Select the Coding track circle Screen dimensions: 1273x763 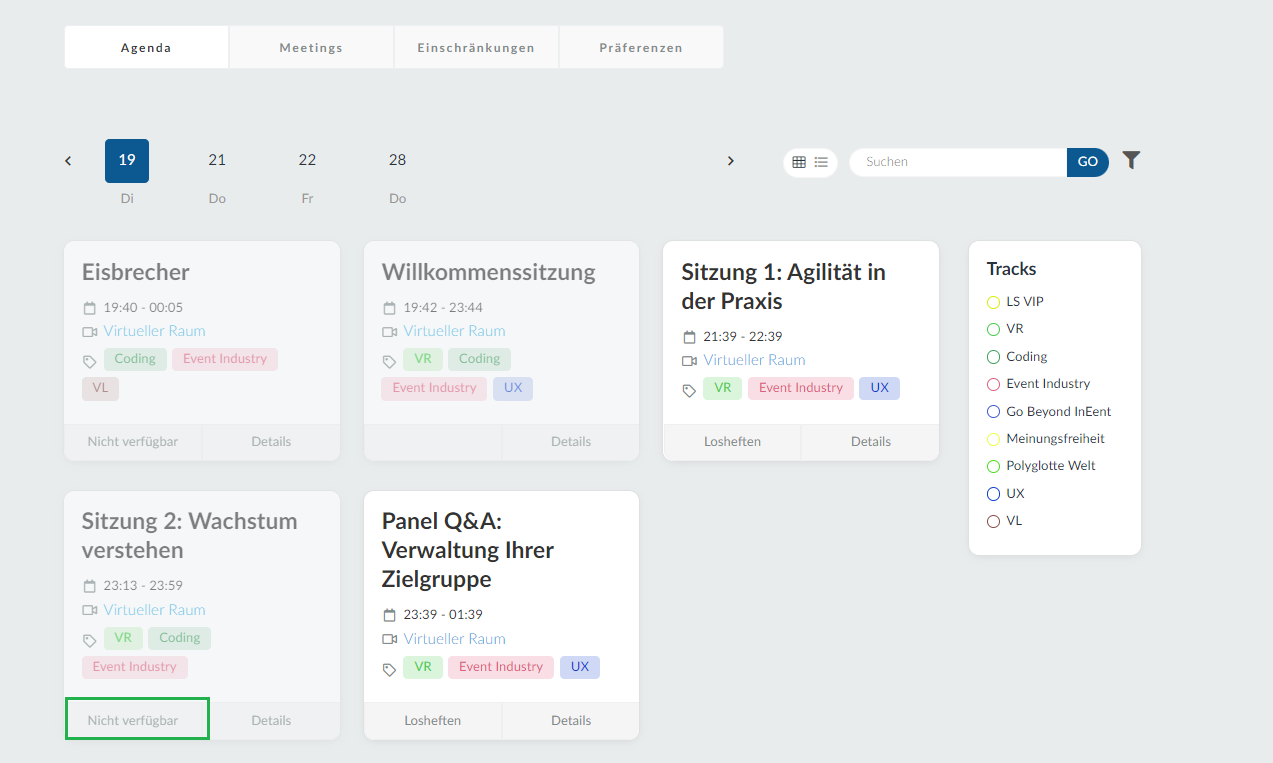[x=993, y=357]
